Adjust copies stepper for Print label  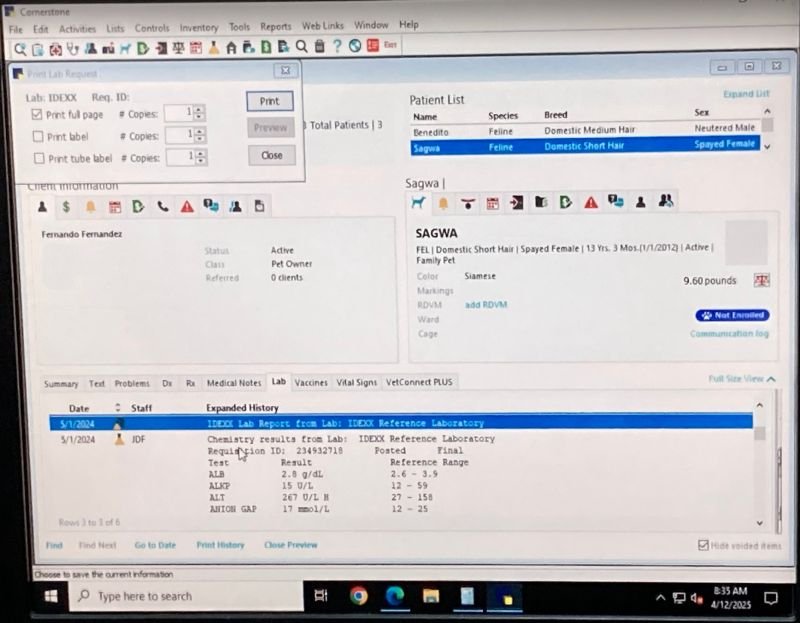pyautogui.click(x=200, y=135)
